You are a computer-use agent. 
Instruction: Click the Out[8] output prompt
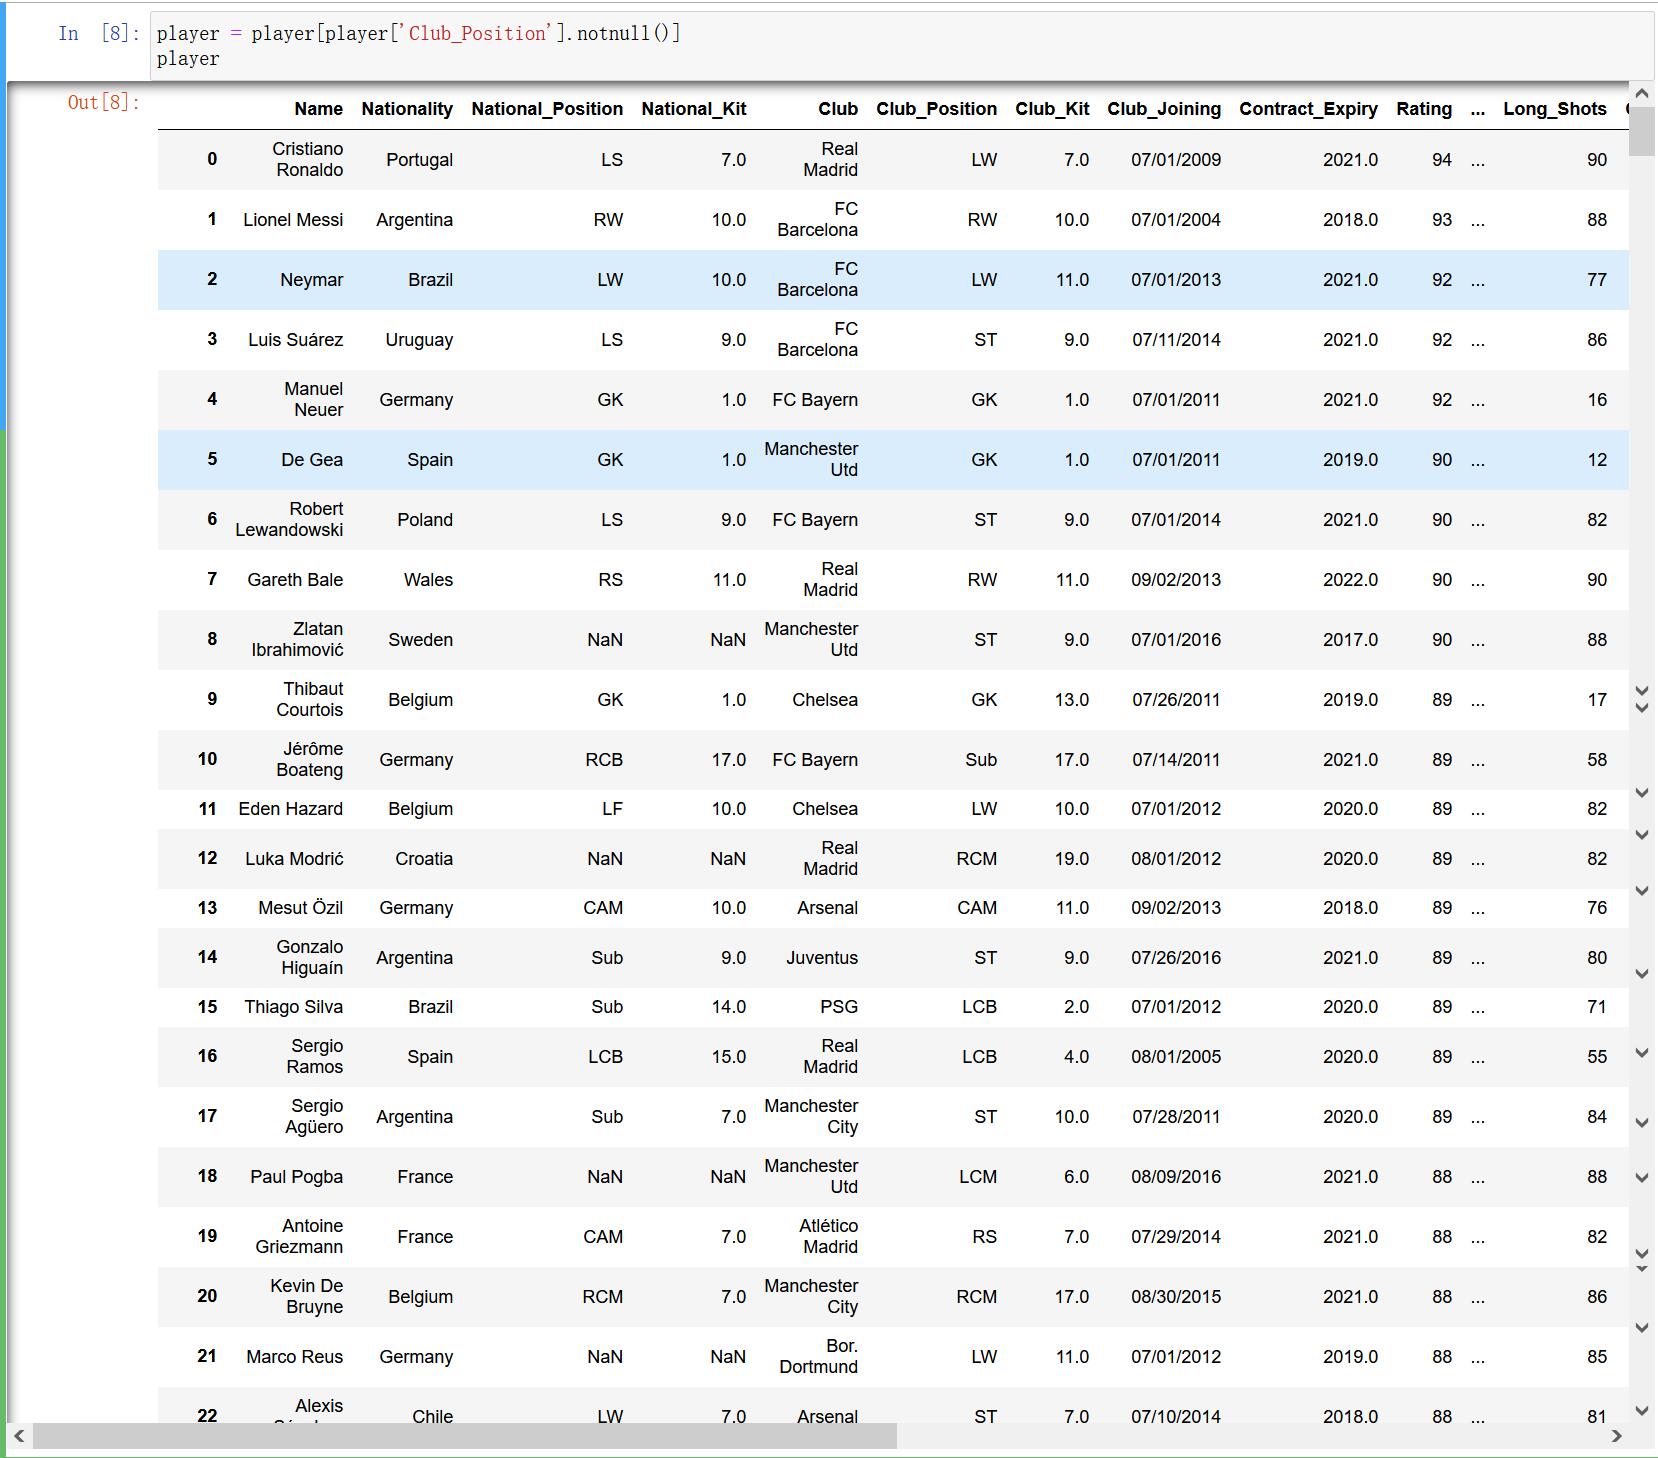point(104,102)
